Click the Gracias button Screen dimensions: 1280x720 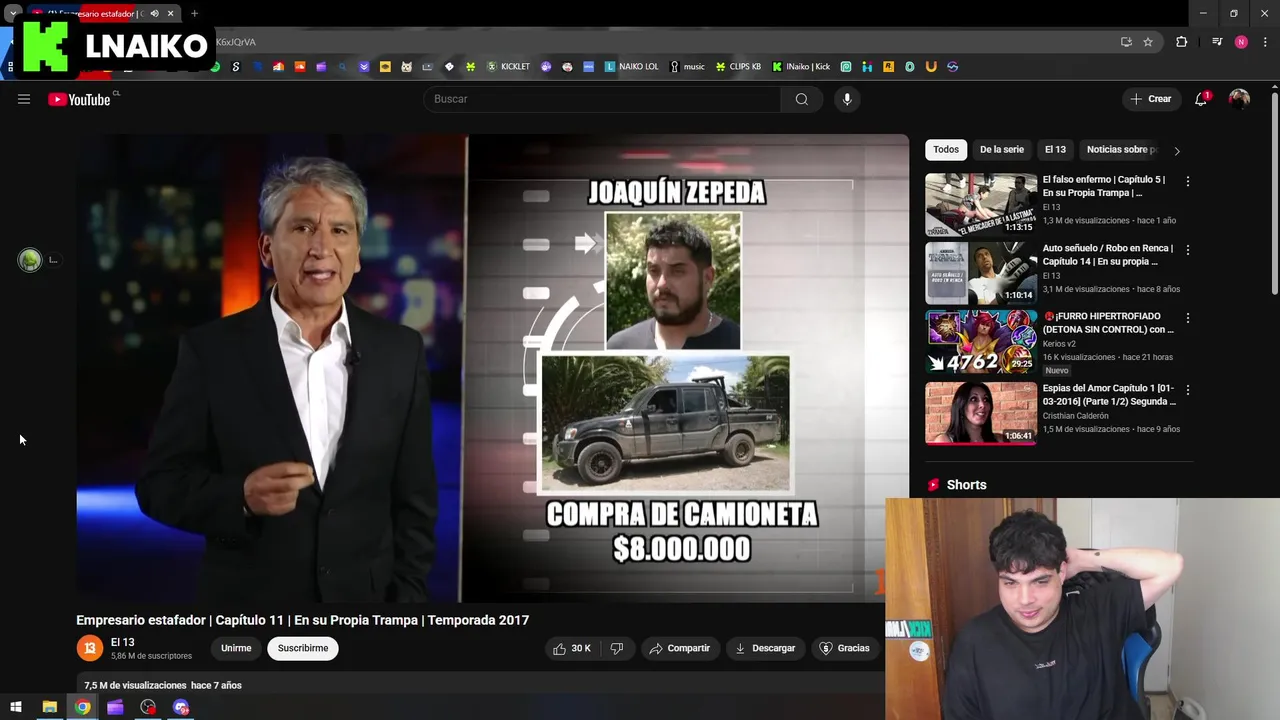click(x=845, y=648)
